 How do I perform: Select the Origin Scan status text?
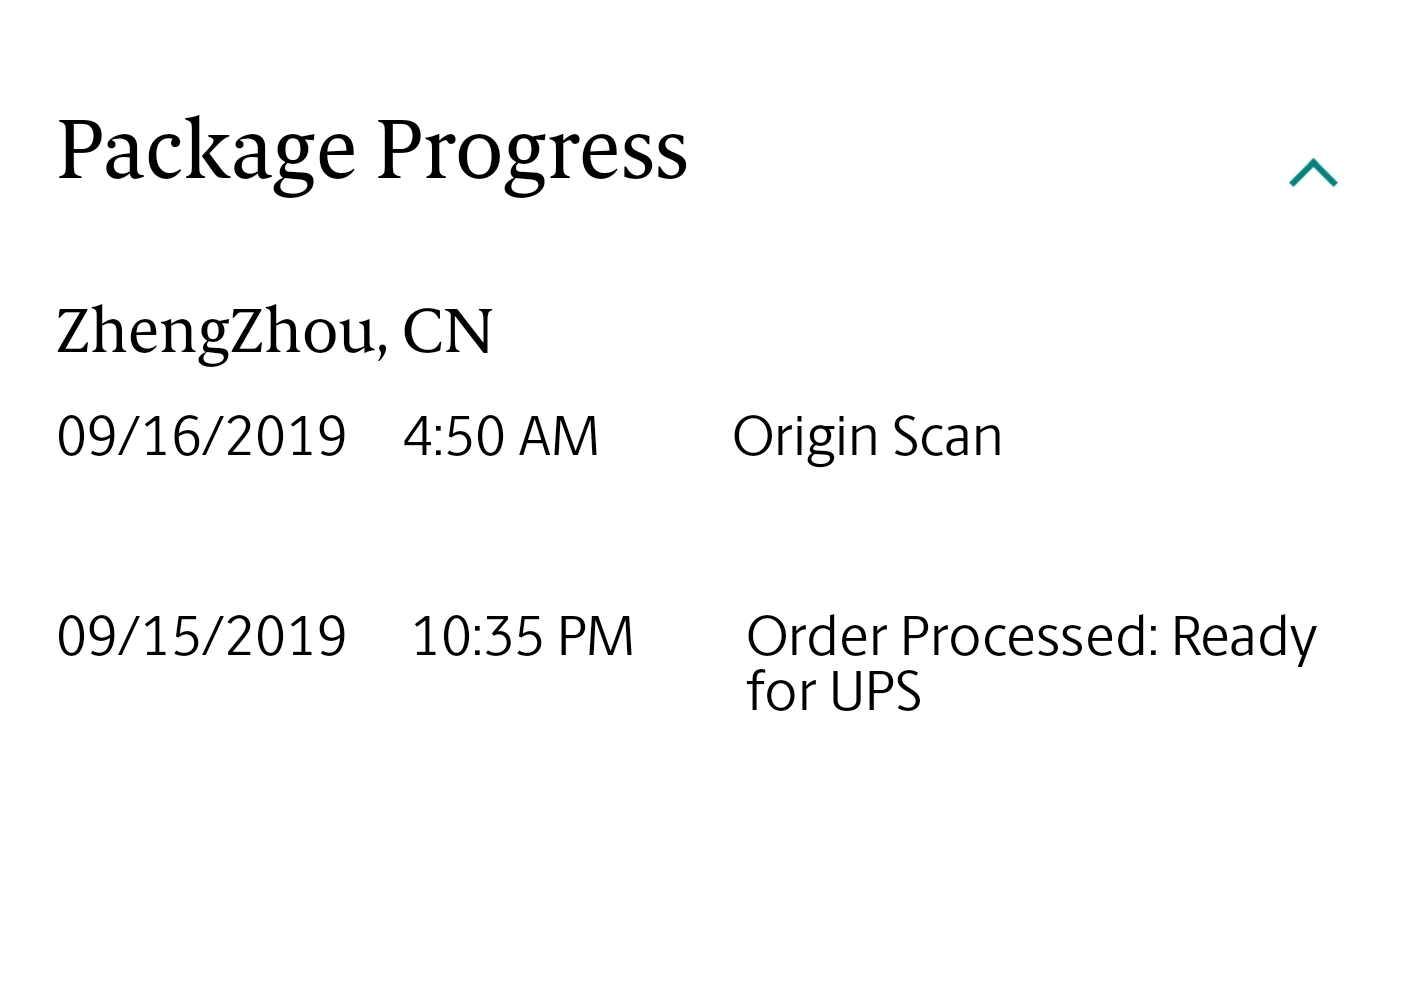[x=866, y=437]
